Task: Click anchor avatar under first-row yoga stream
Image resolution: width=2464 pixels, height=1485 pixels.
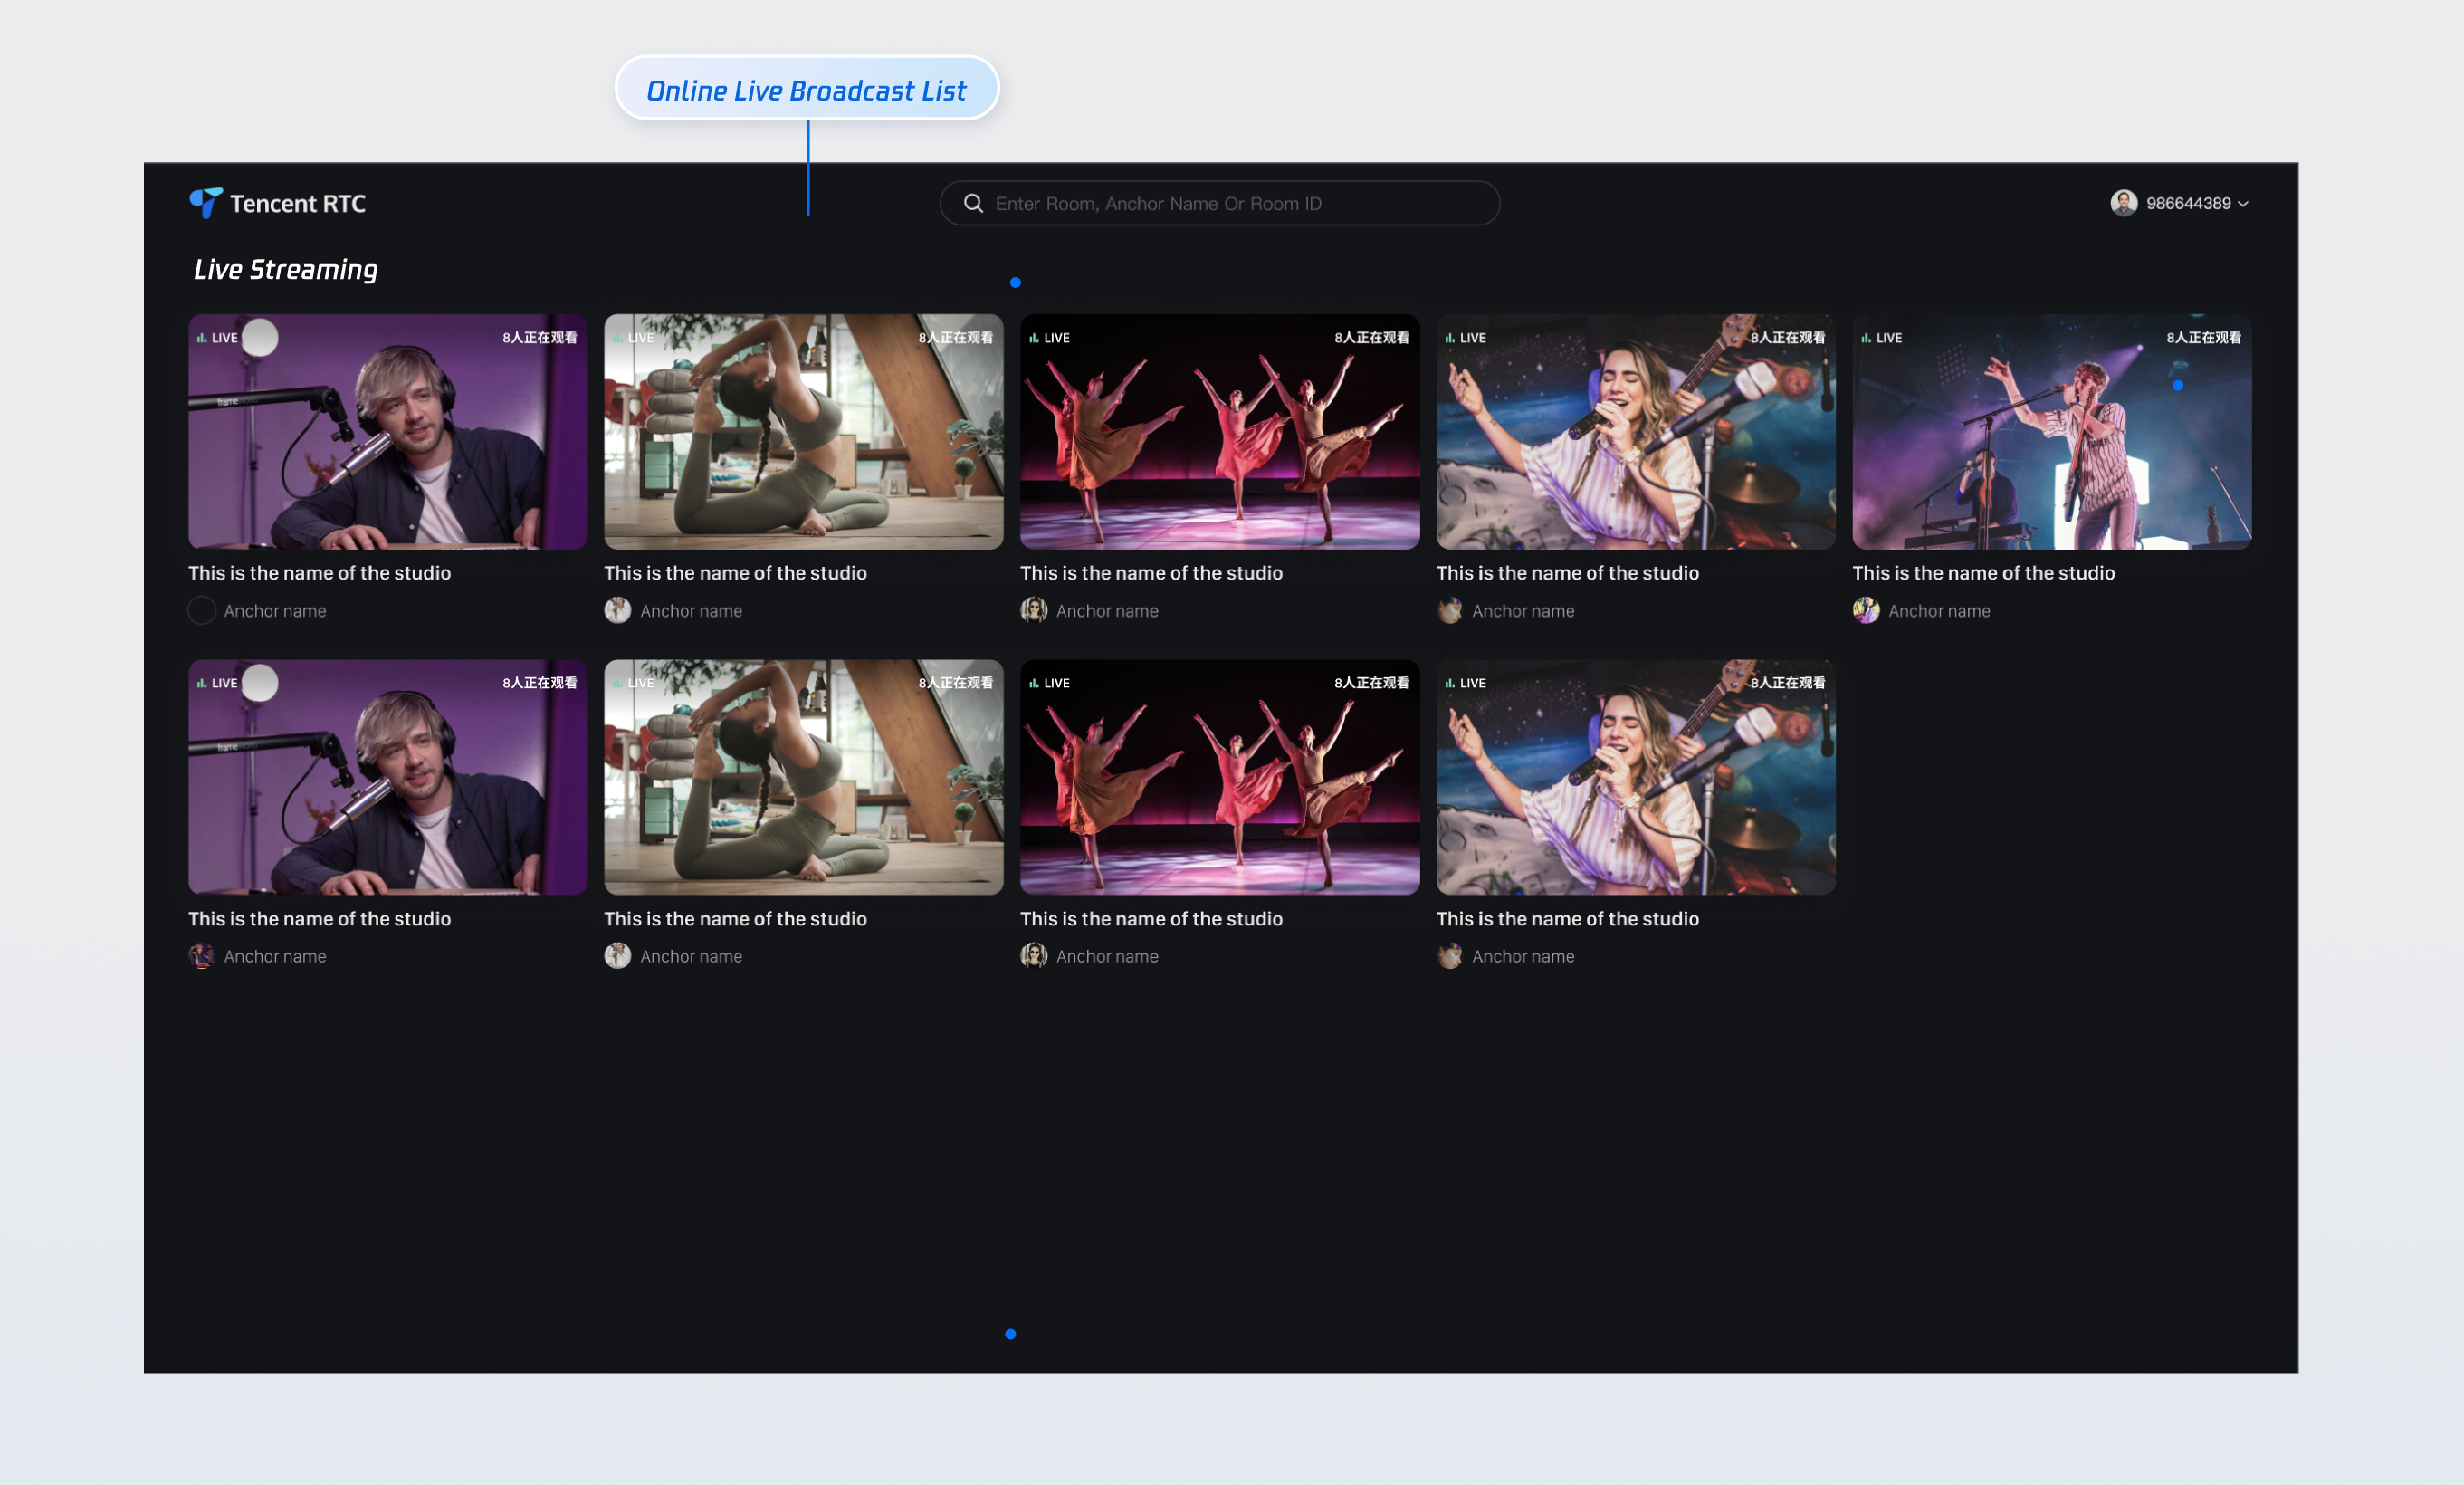Action: click(617, 610)
